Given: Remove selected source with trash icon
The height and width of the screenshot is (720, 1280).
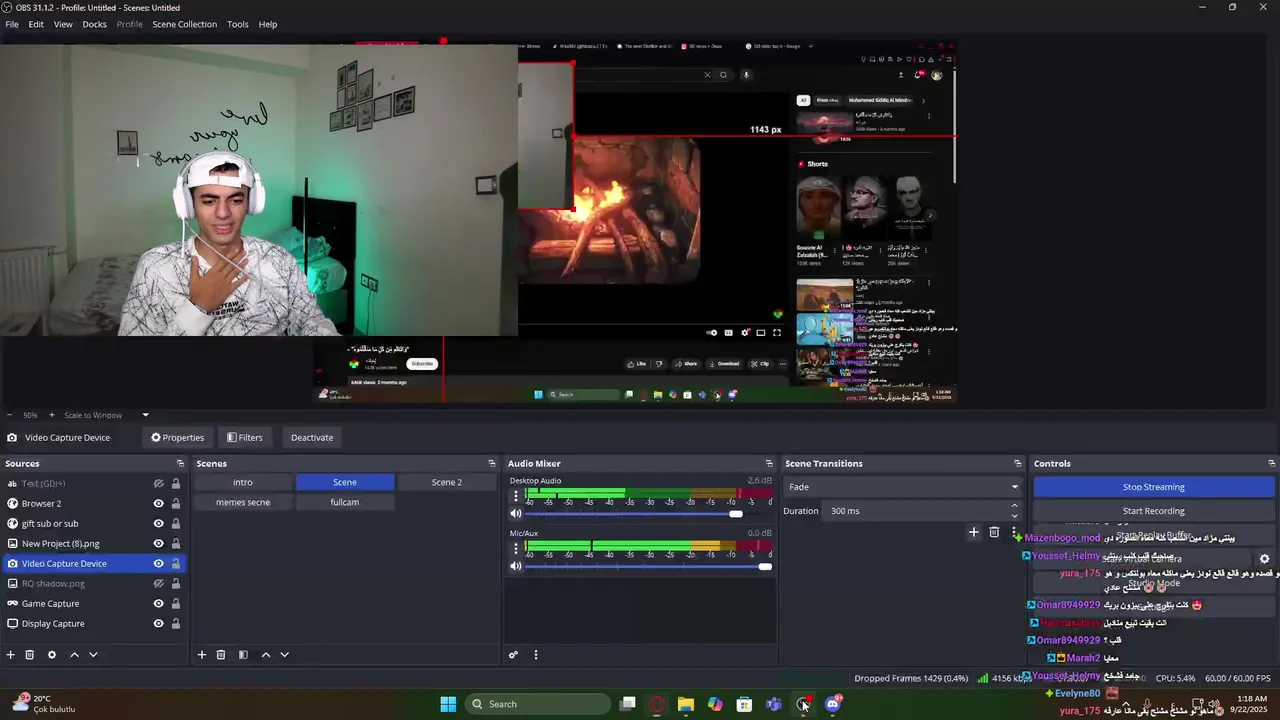Looking at the screenshot, I should pos(30,655).
